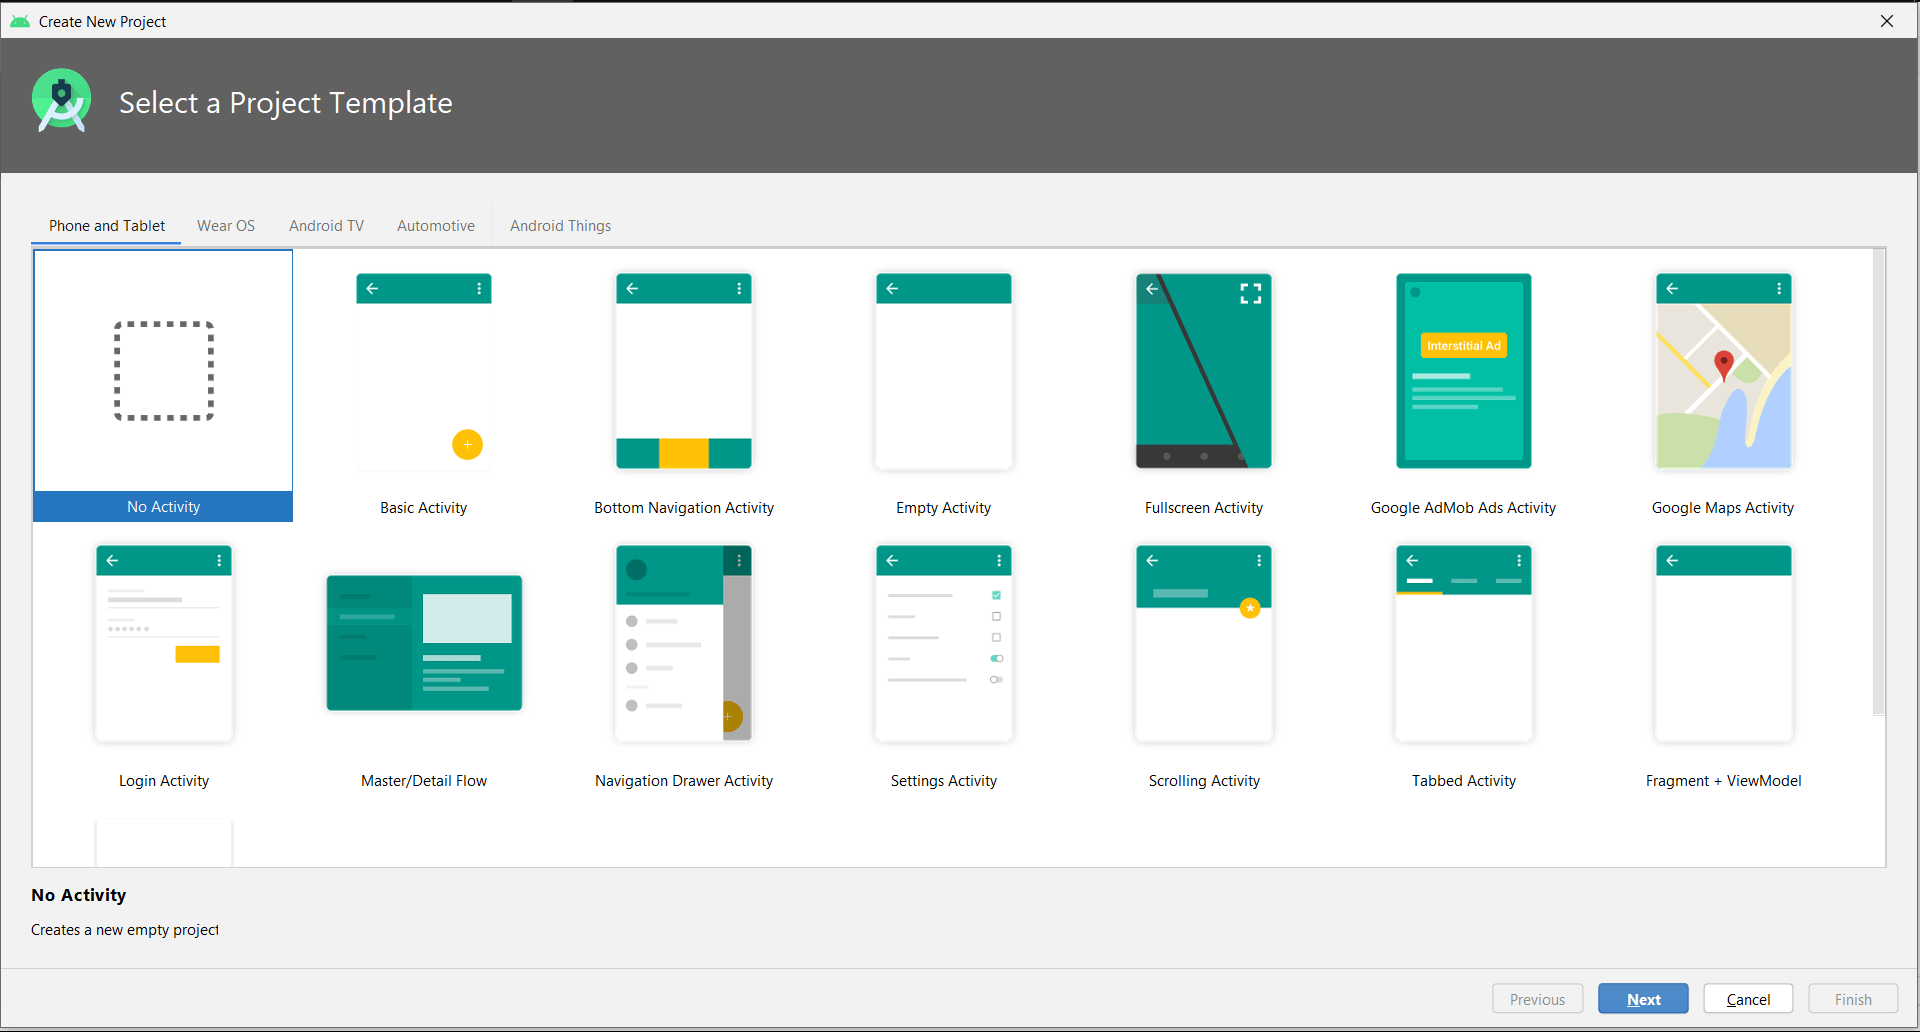Select the Login Activity template preview
The width and height of the screenshot is (1920, 1032).
coord(164,643)
